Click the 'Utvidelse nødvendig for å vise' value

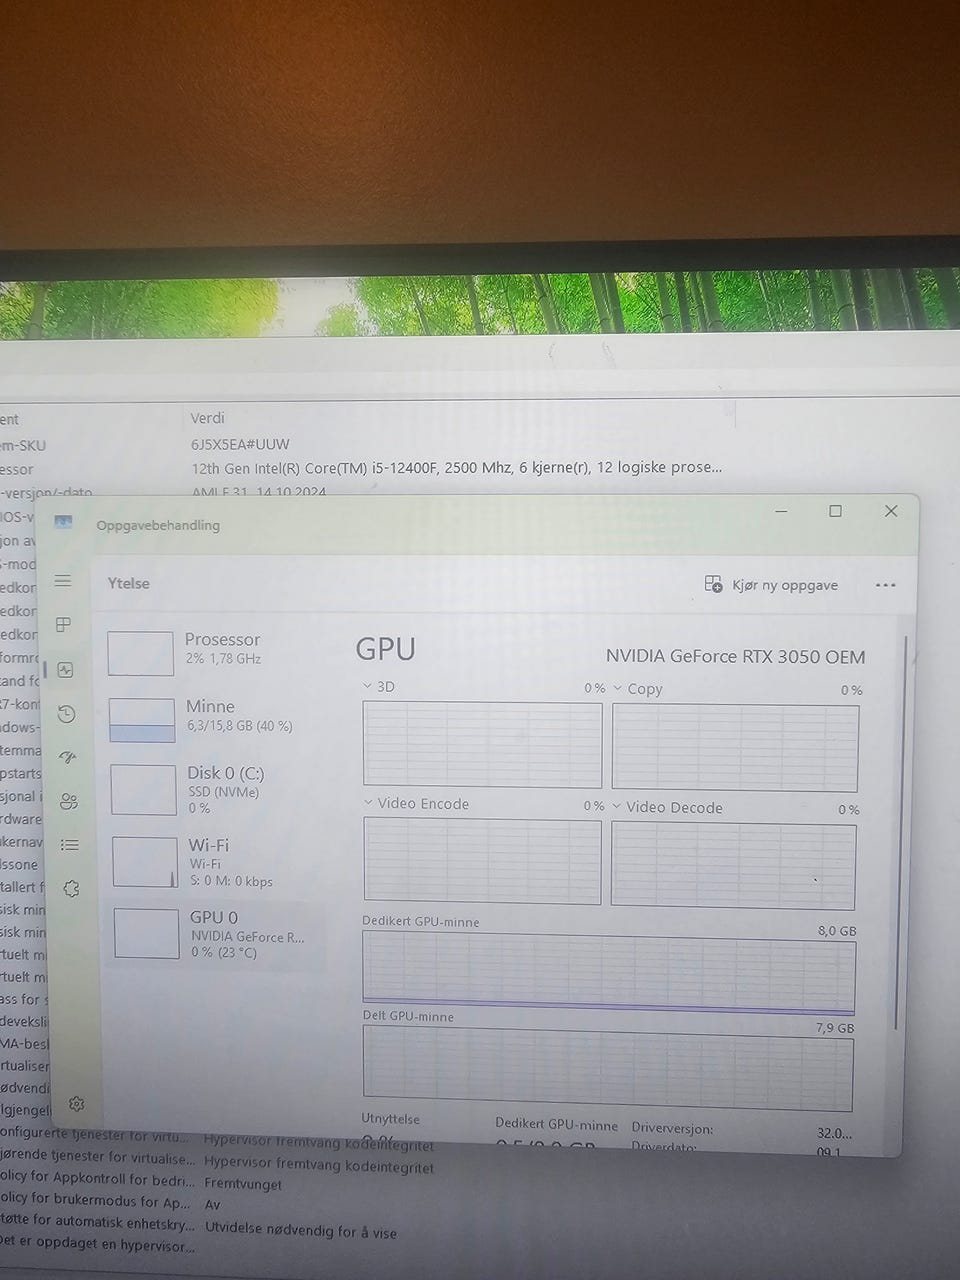[x=301, y=1231]
